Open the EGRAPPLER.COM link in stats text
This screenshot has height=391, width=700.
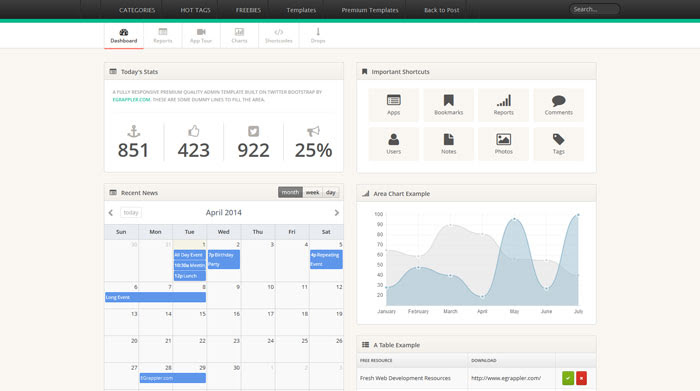click(131, 100)
